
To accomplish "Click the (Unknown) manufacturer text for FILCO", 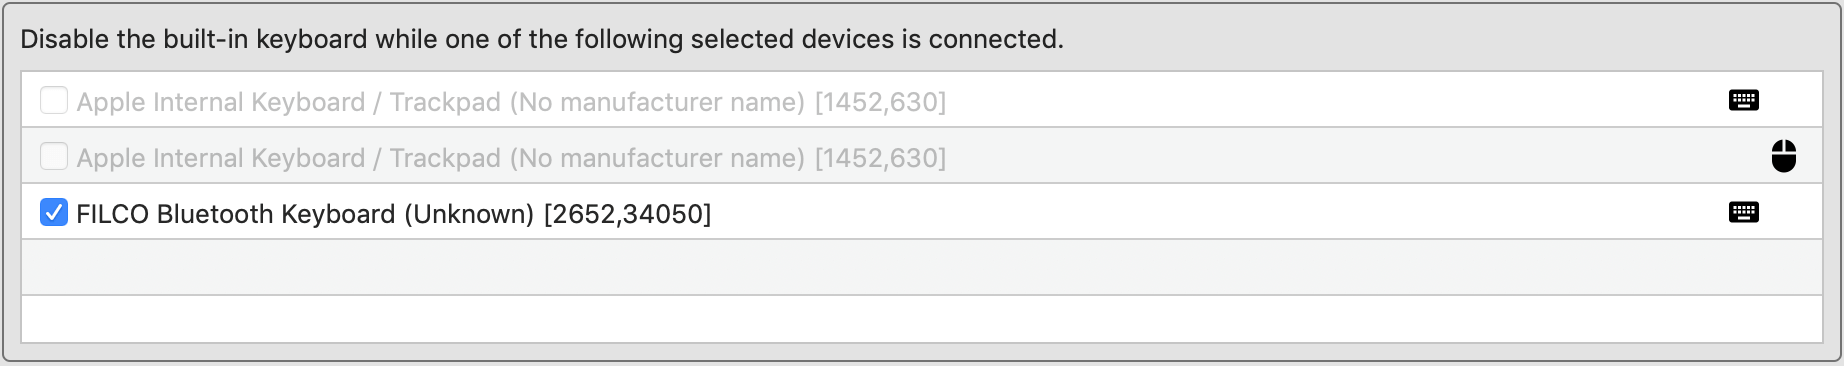I will pyautogui.click(x=469, y=214).
